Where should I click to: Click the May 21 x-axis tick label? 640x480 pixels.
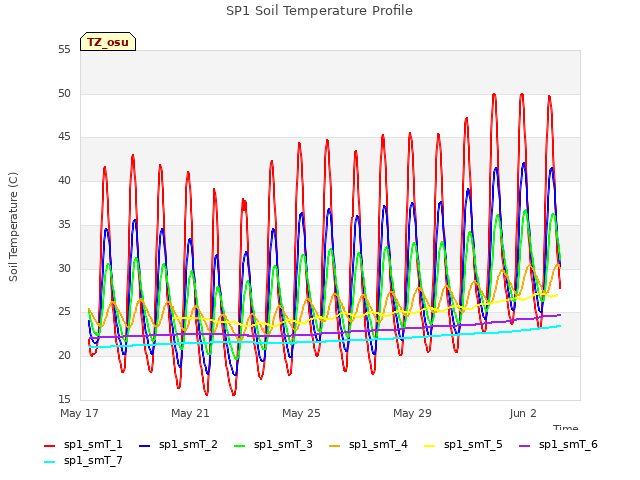point(190,413)
